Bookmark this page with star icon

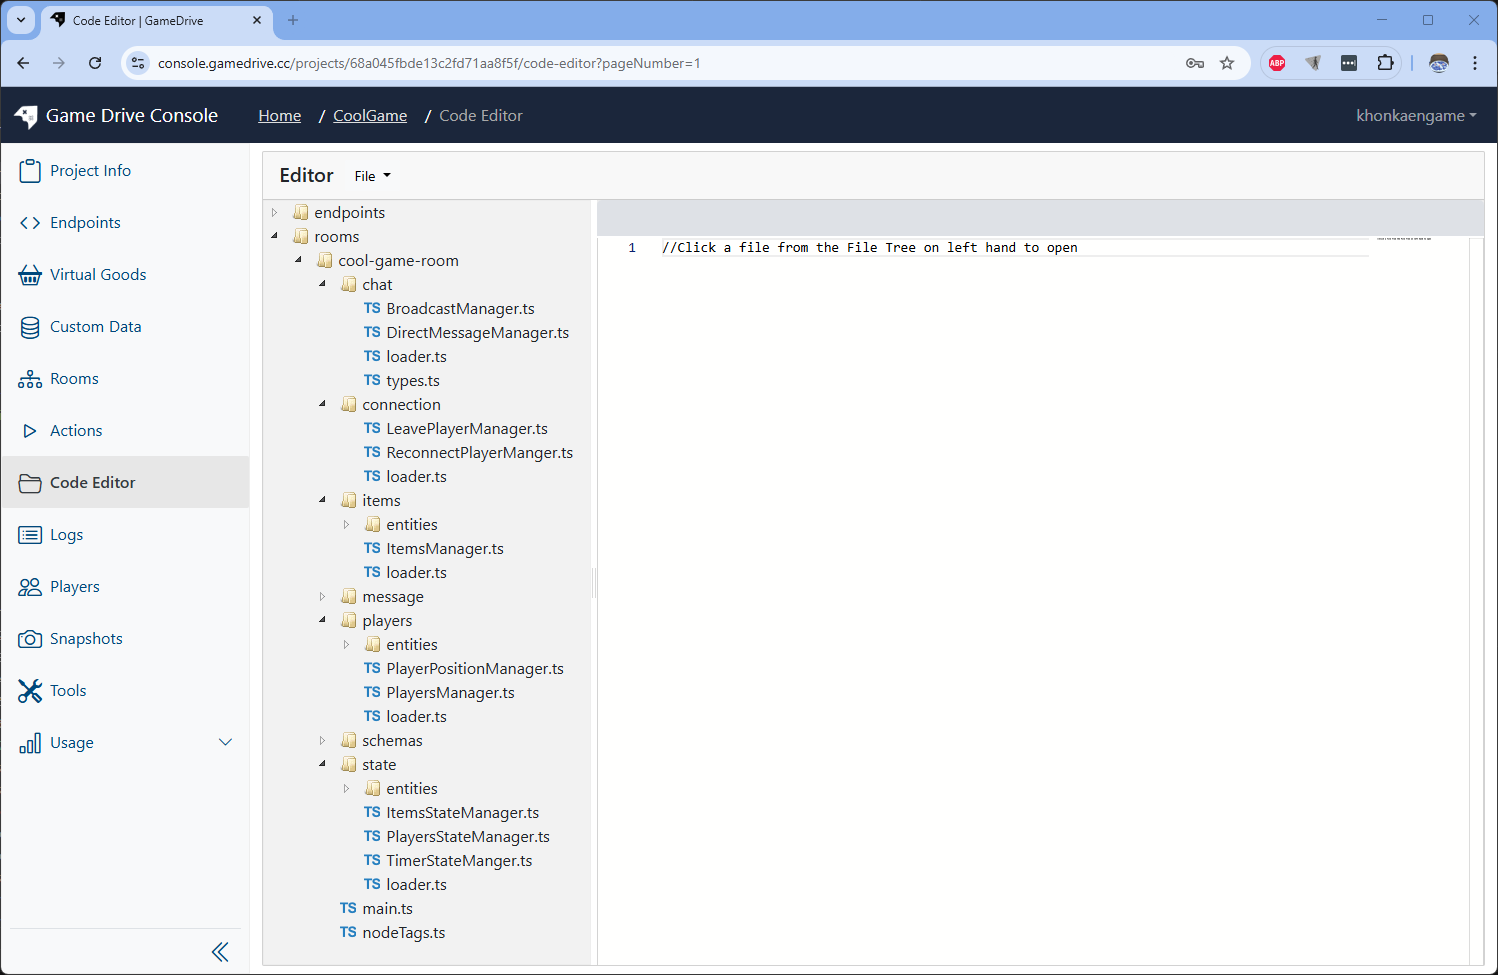point(1227,63)
